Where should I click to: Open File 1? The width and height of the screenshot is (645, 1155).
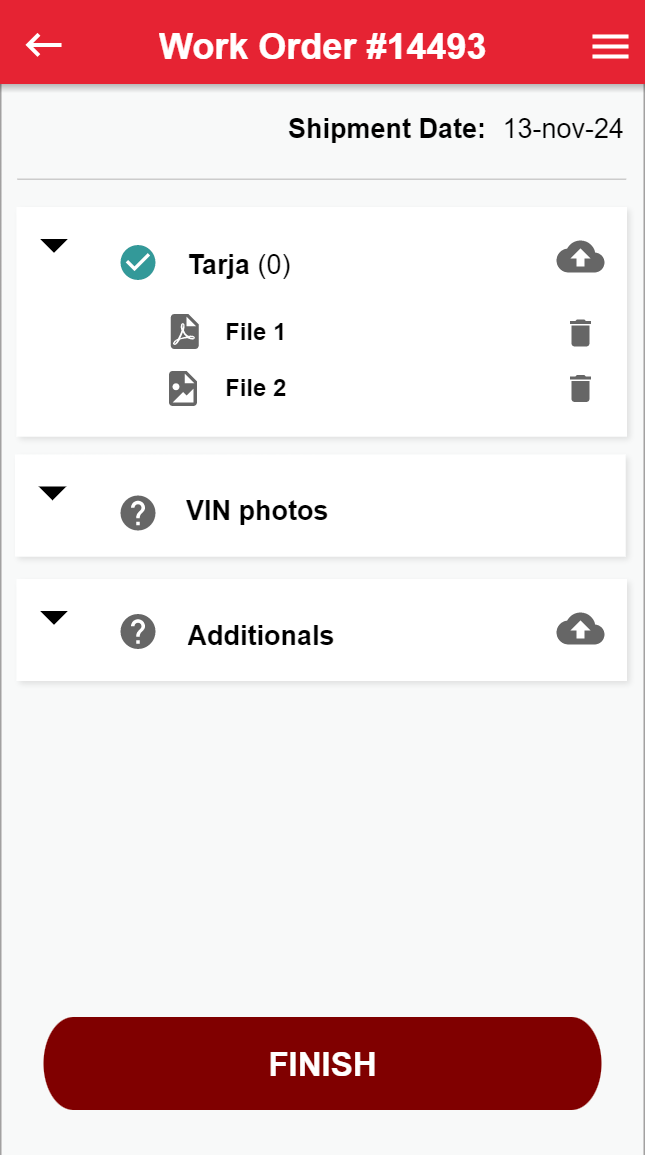point(255,332)
